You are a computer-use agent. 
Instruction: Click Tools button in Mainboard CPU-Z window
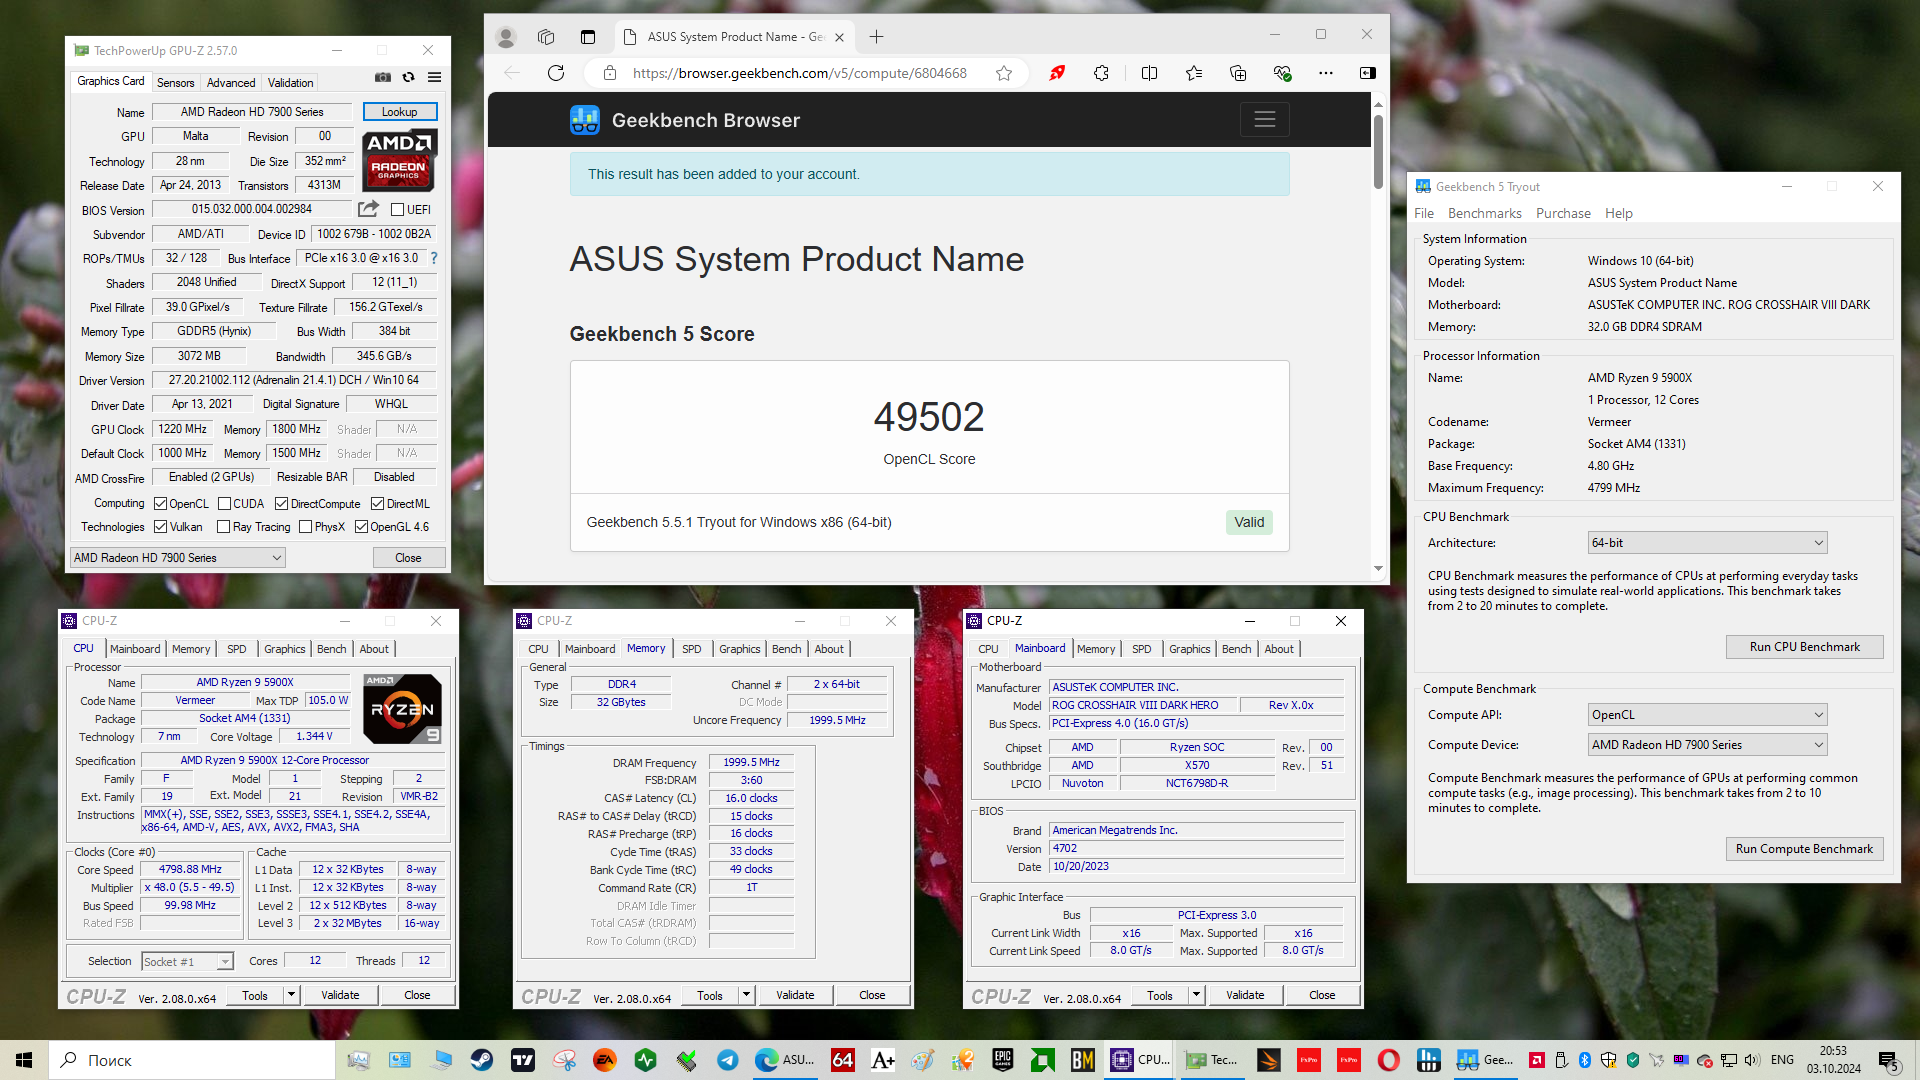pyautogui.click(x=1160, y=995)
